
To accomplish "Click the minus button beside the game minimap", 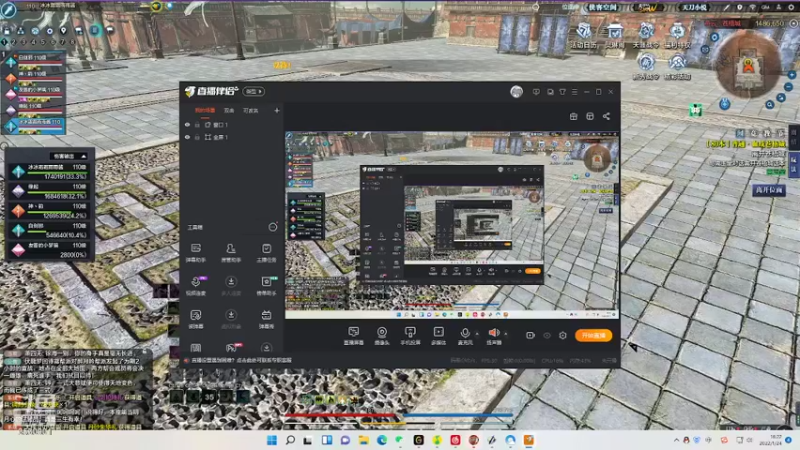I will click(x=789, y=87).
